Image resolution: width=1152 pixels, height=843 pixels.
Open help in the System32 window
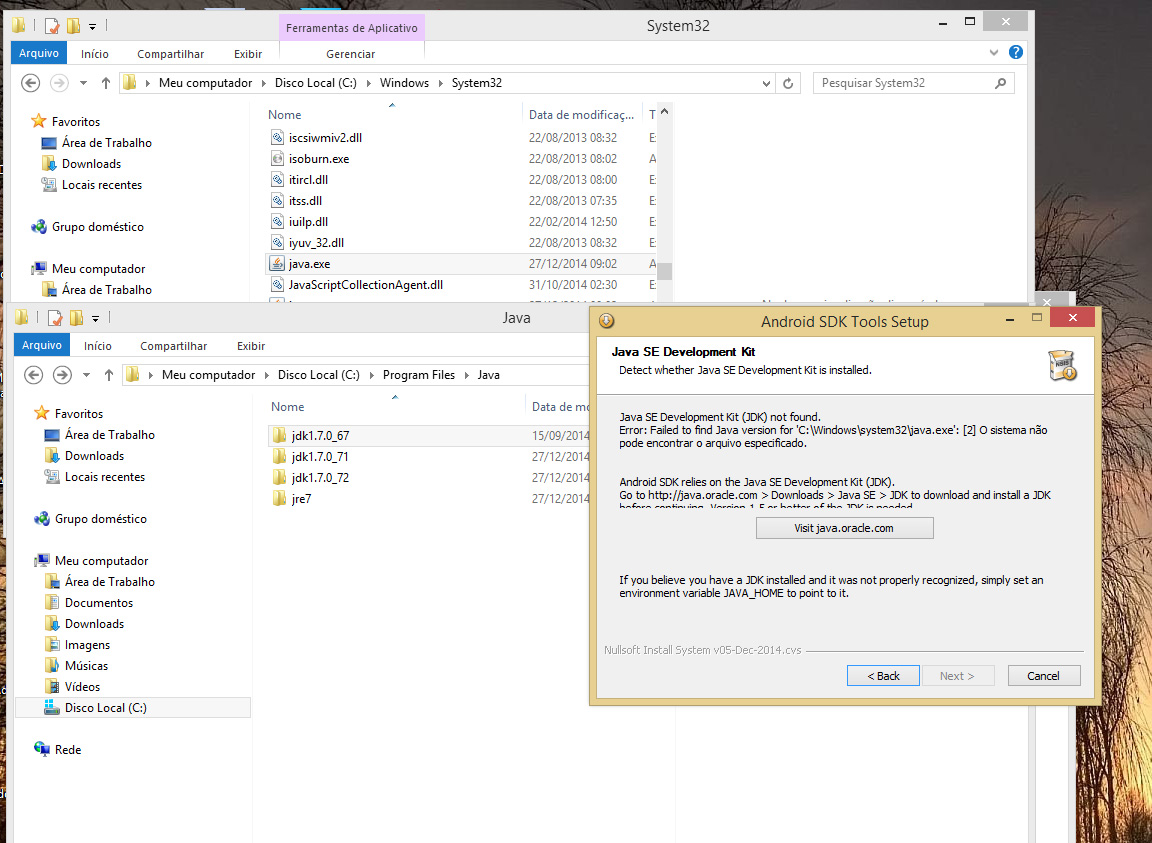[x=1015, y=52]
